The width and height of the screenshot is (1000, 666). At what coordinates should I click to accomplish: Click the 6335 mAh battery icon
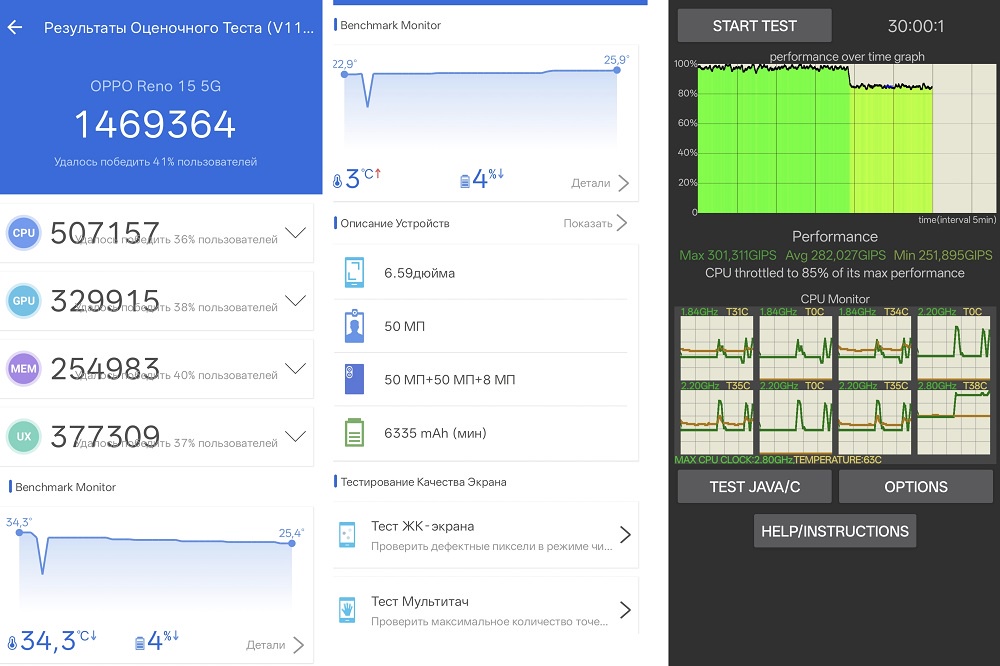point(355,433)
